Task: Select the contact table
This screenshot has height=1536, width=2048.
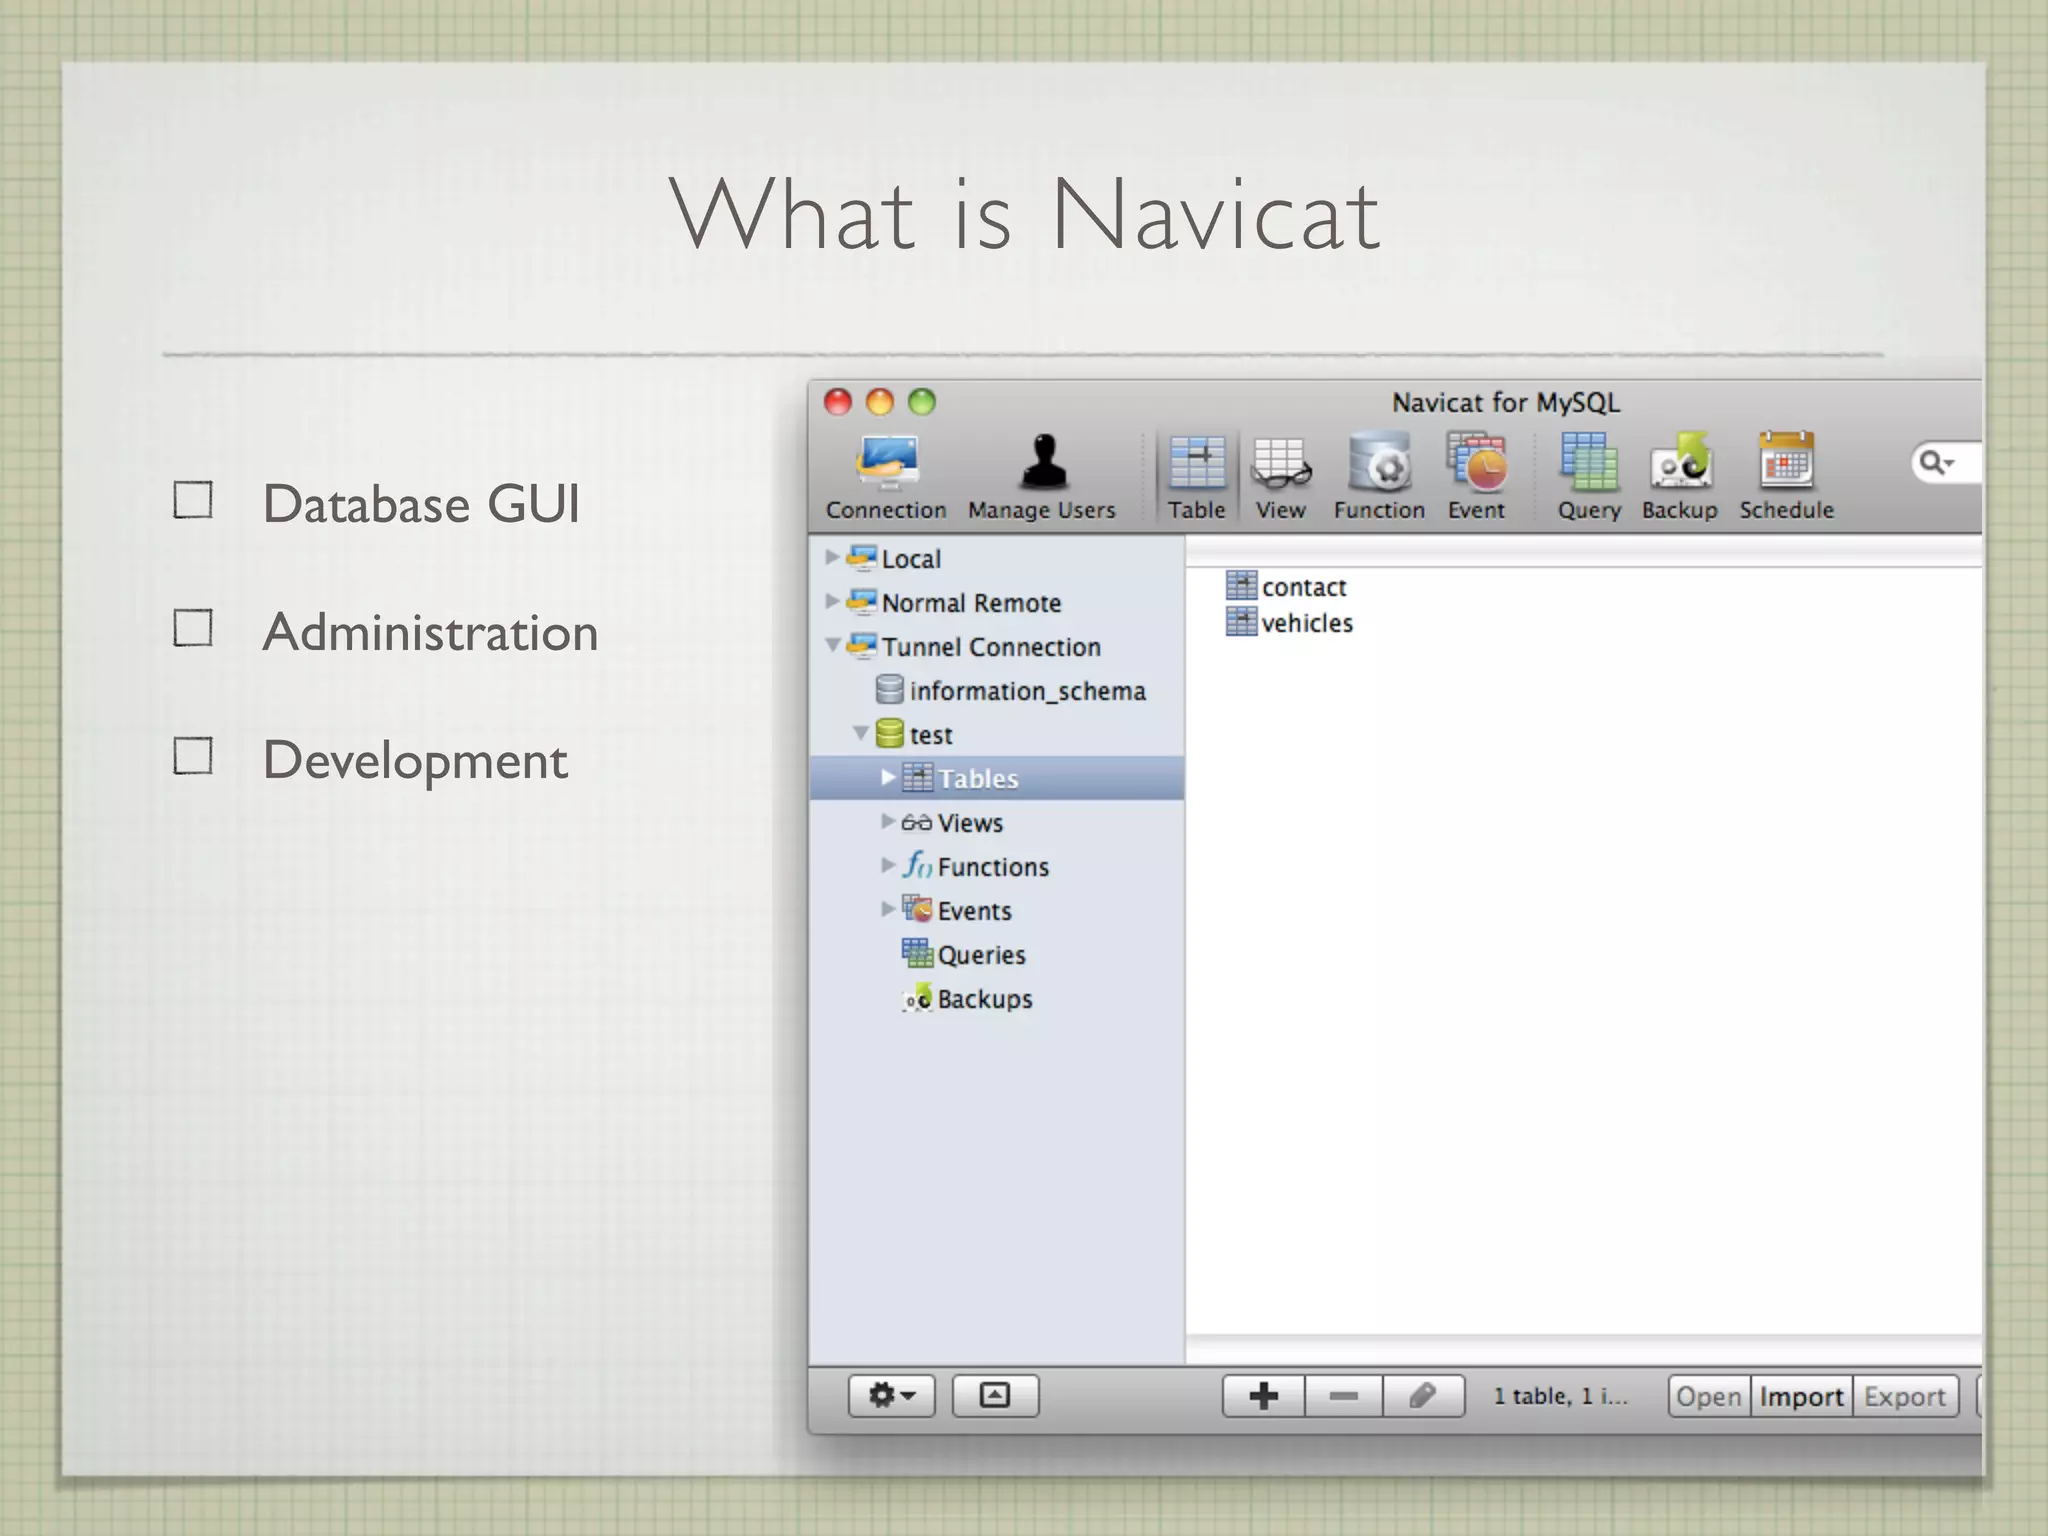Action: [1286, 586]
